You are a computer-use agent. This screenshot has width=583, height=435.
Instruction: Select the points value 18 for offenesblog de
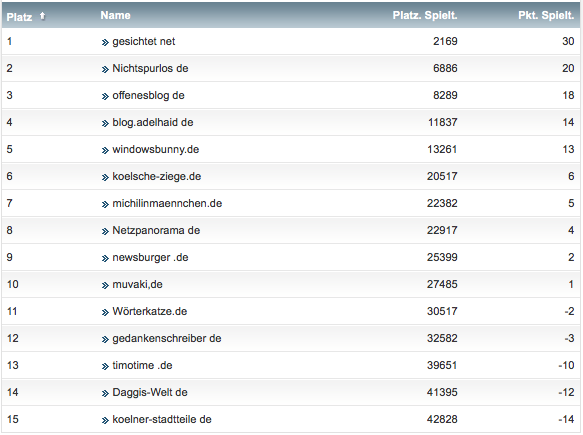(568, 95)
